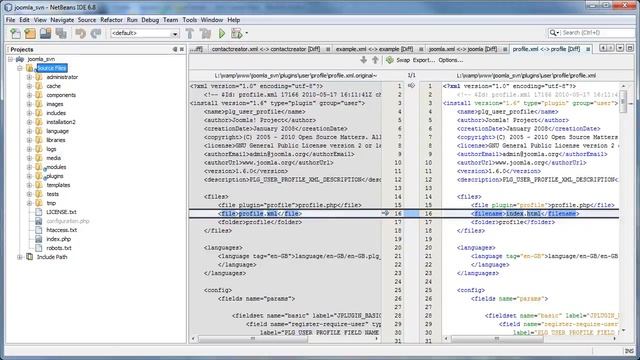Run the project with the green arrow

pyautogui.click(x=222, y=33)
